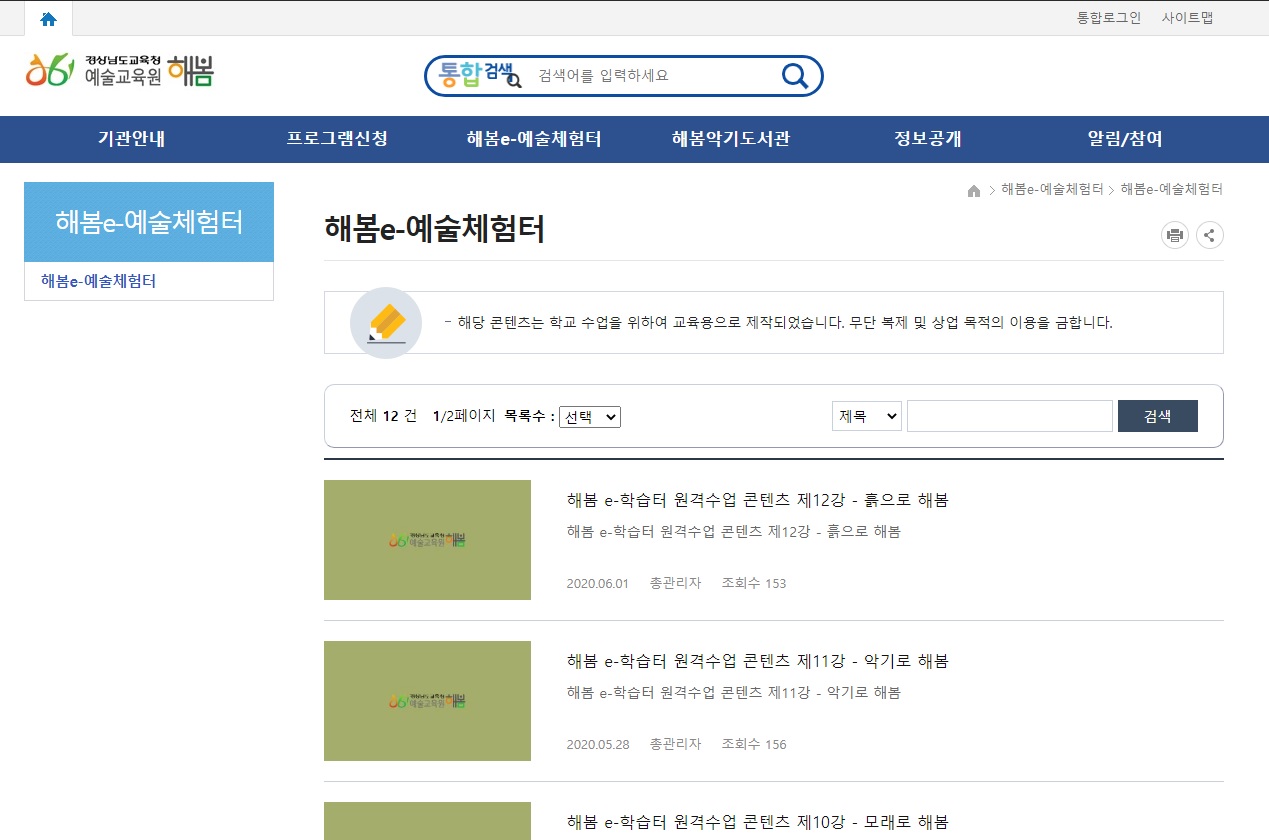Click the home icon tab at top left
1269x840 pixels.
[48, 19]
